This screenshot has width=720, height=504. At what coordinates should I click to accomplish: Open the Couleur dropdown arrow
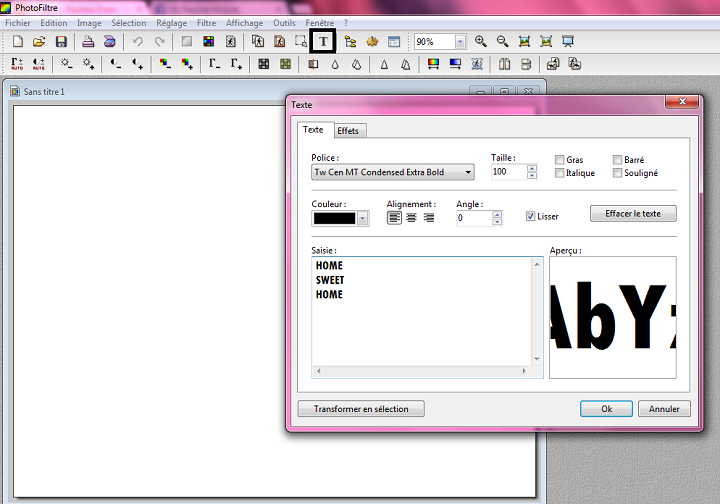(x=362, y=217)
